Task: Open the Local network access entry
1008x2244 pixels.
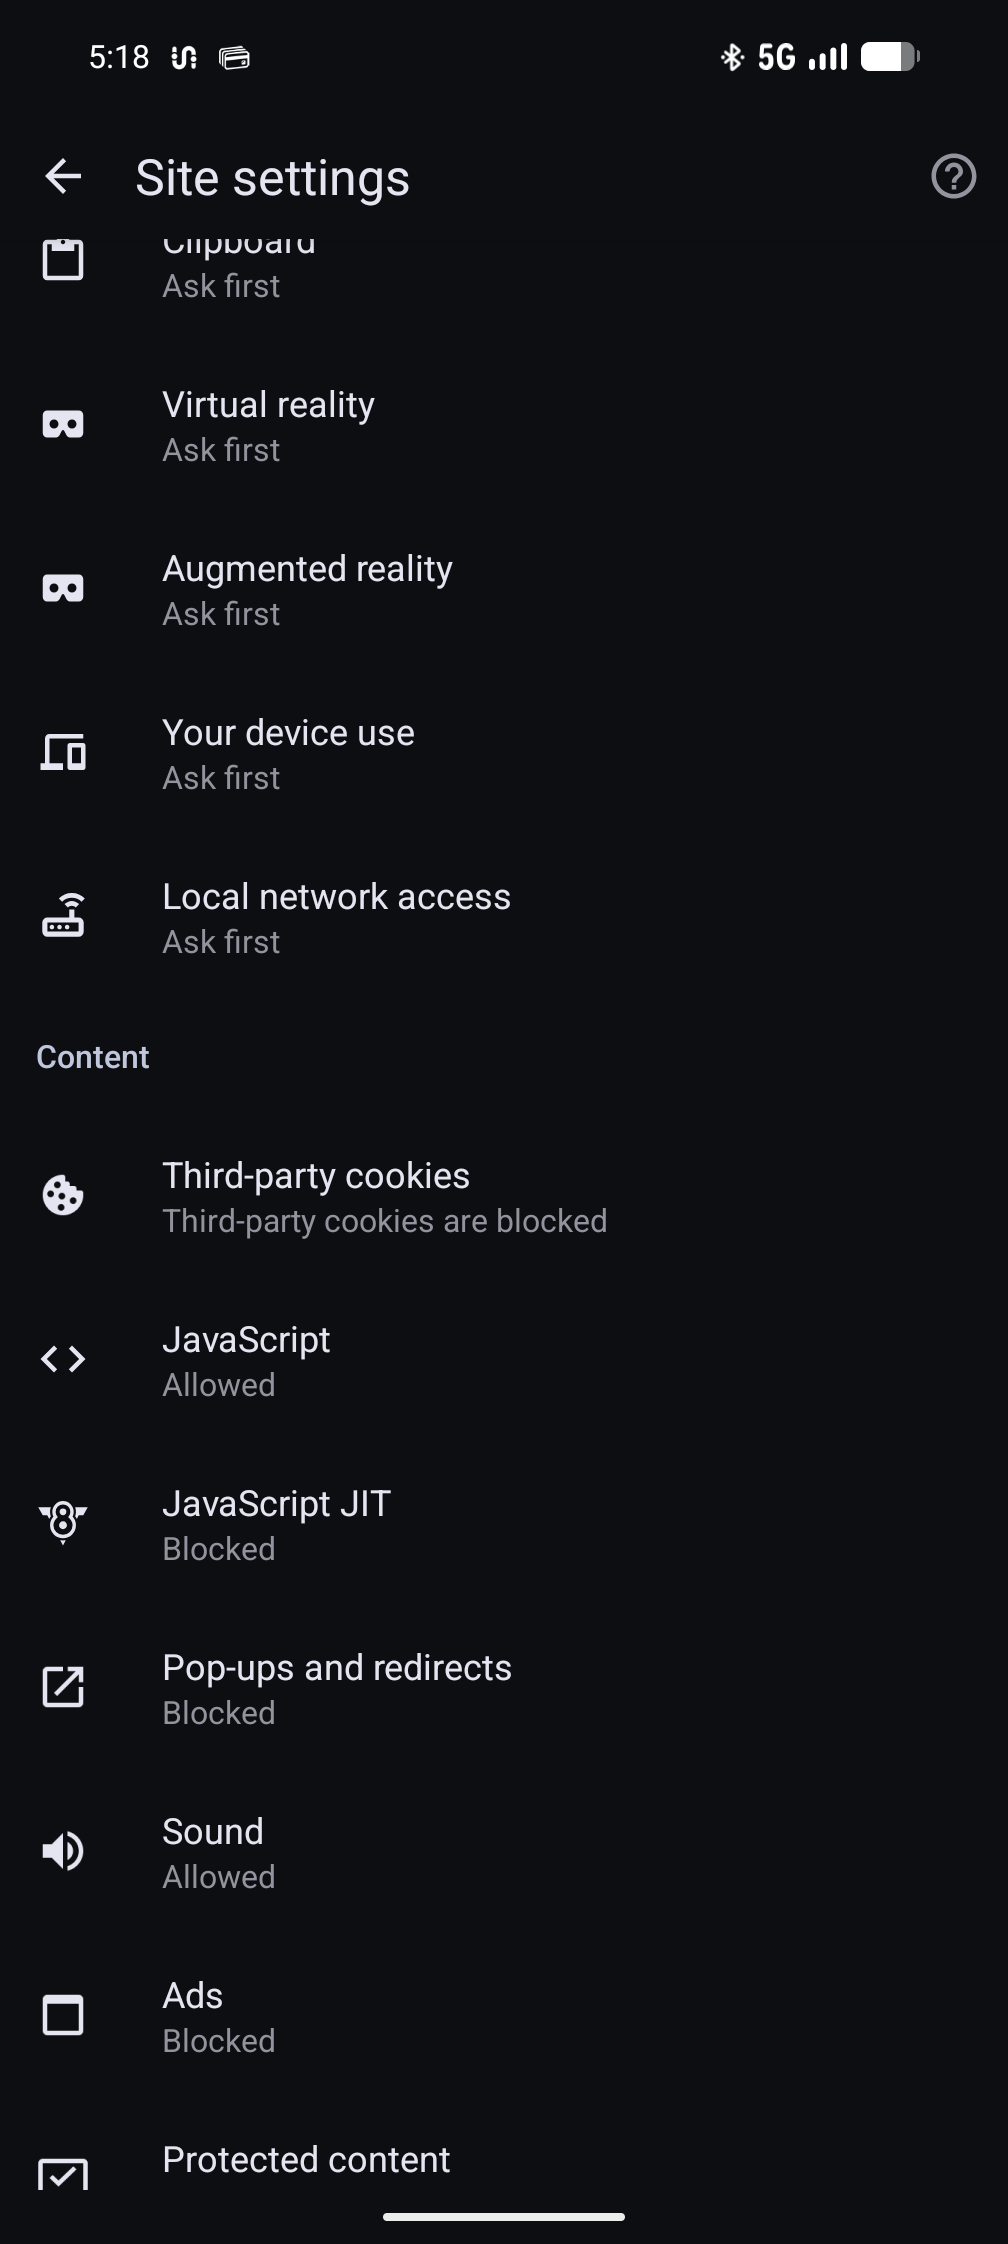Action: pyautogui.click(x=336, y=918)
